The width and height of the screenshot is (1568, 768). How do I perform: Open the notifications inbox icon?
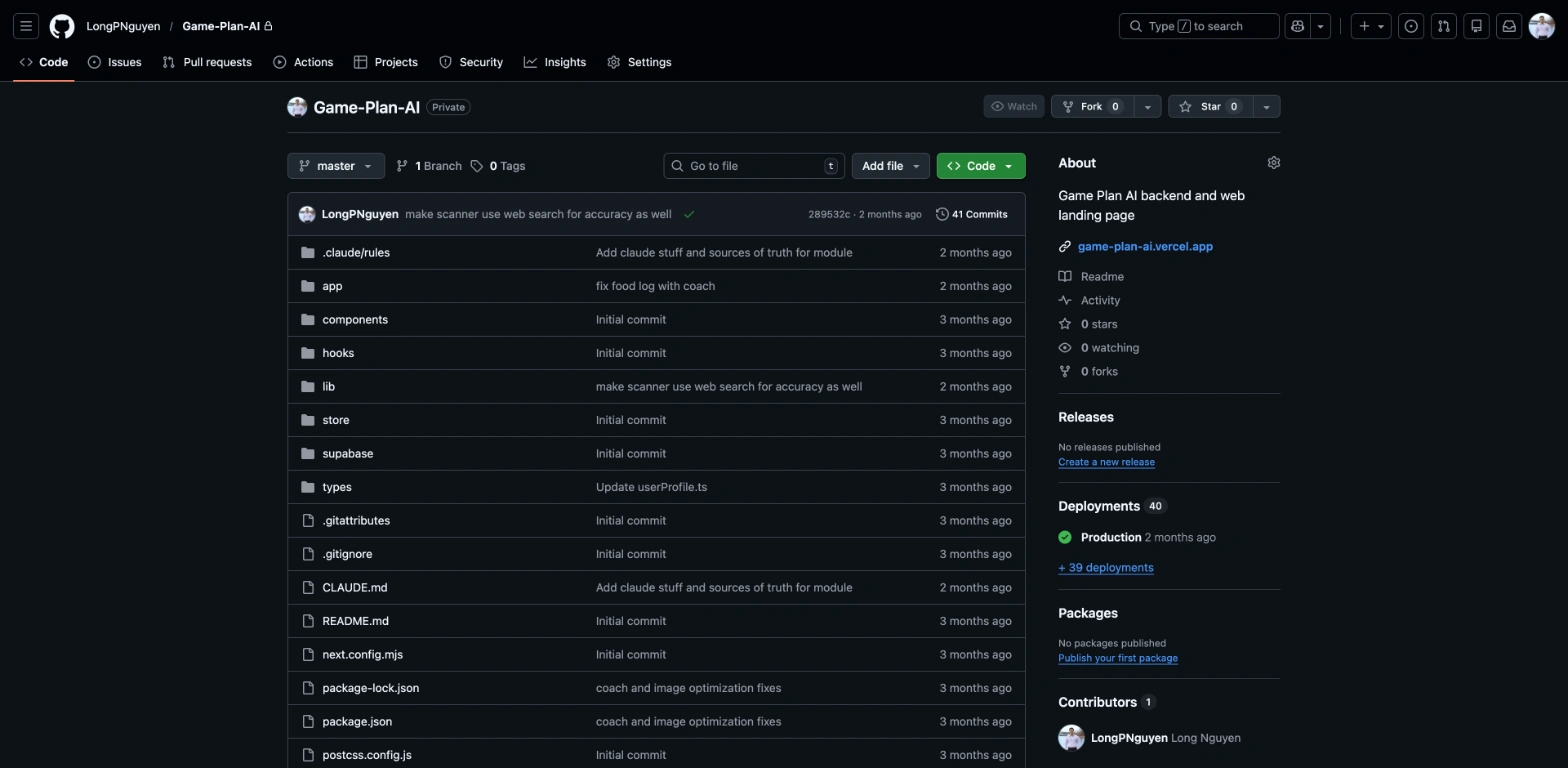1509,26
